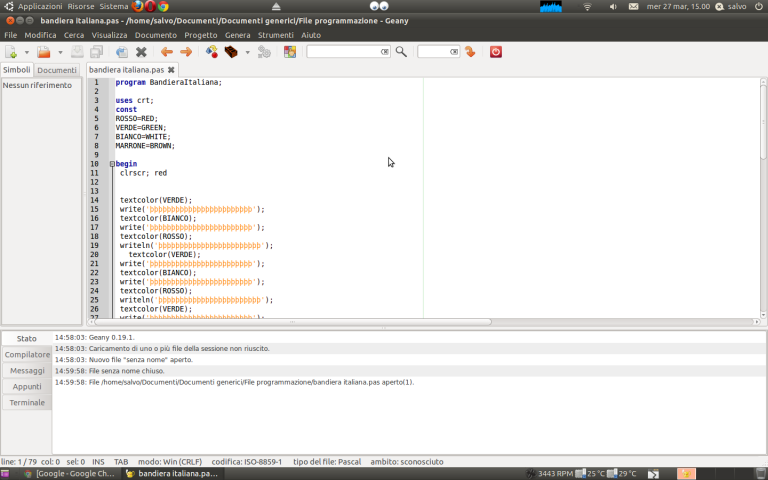Open the new file template dropdown arrow

pos(26,52)
